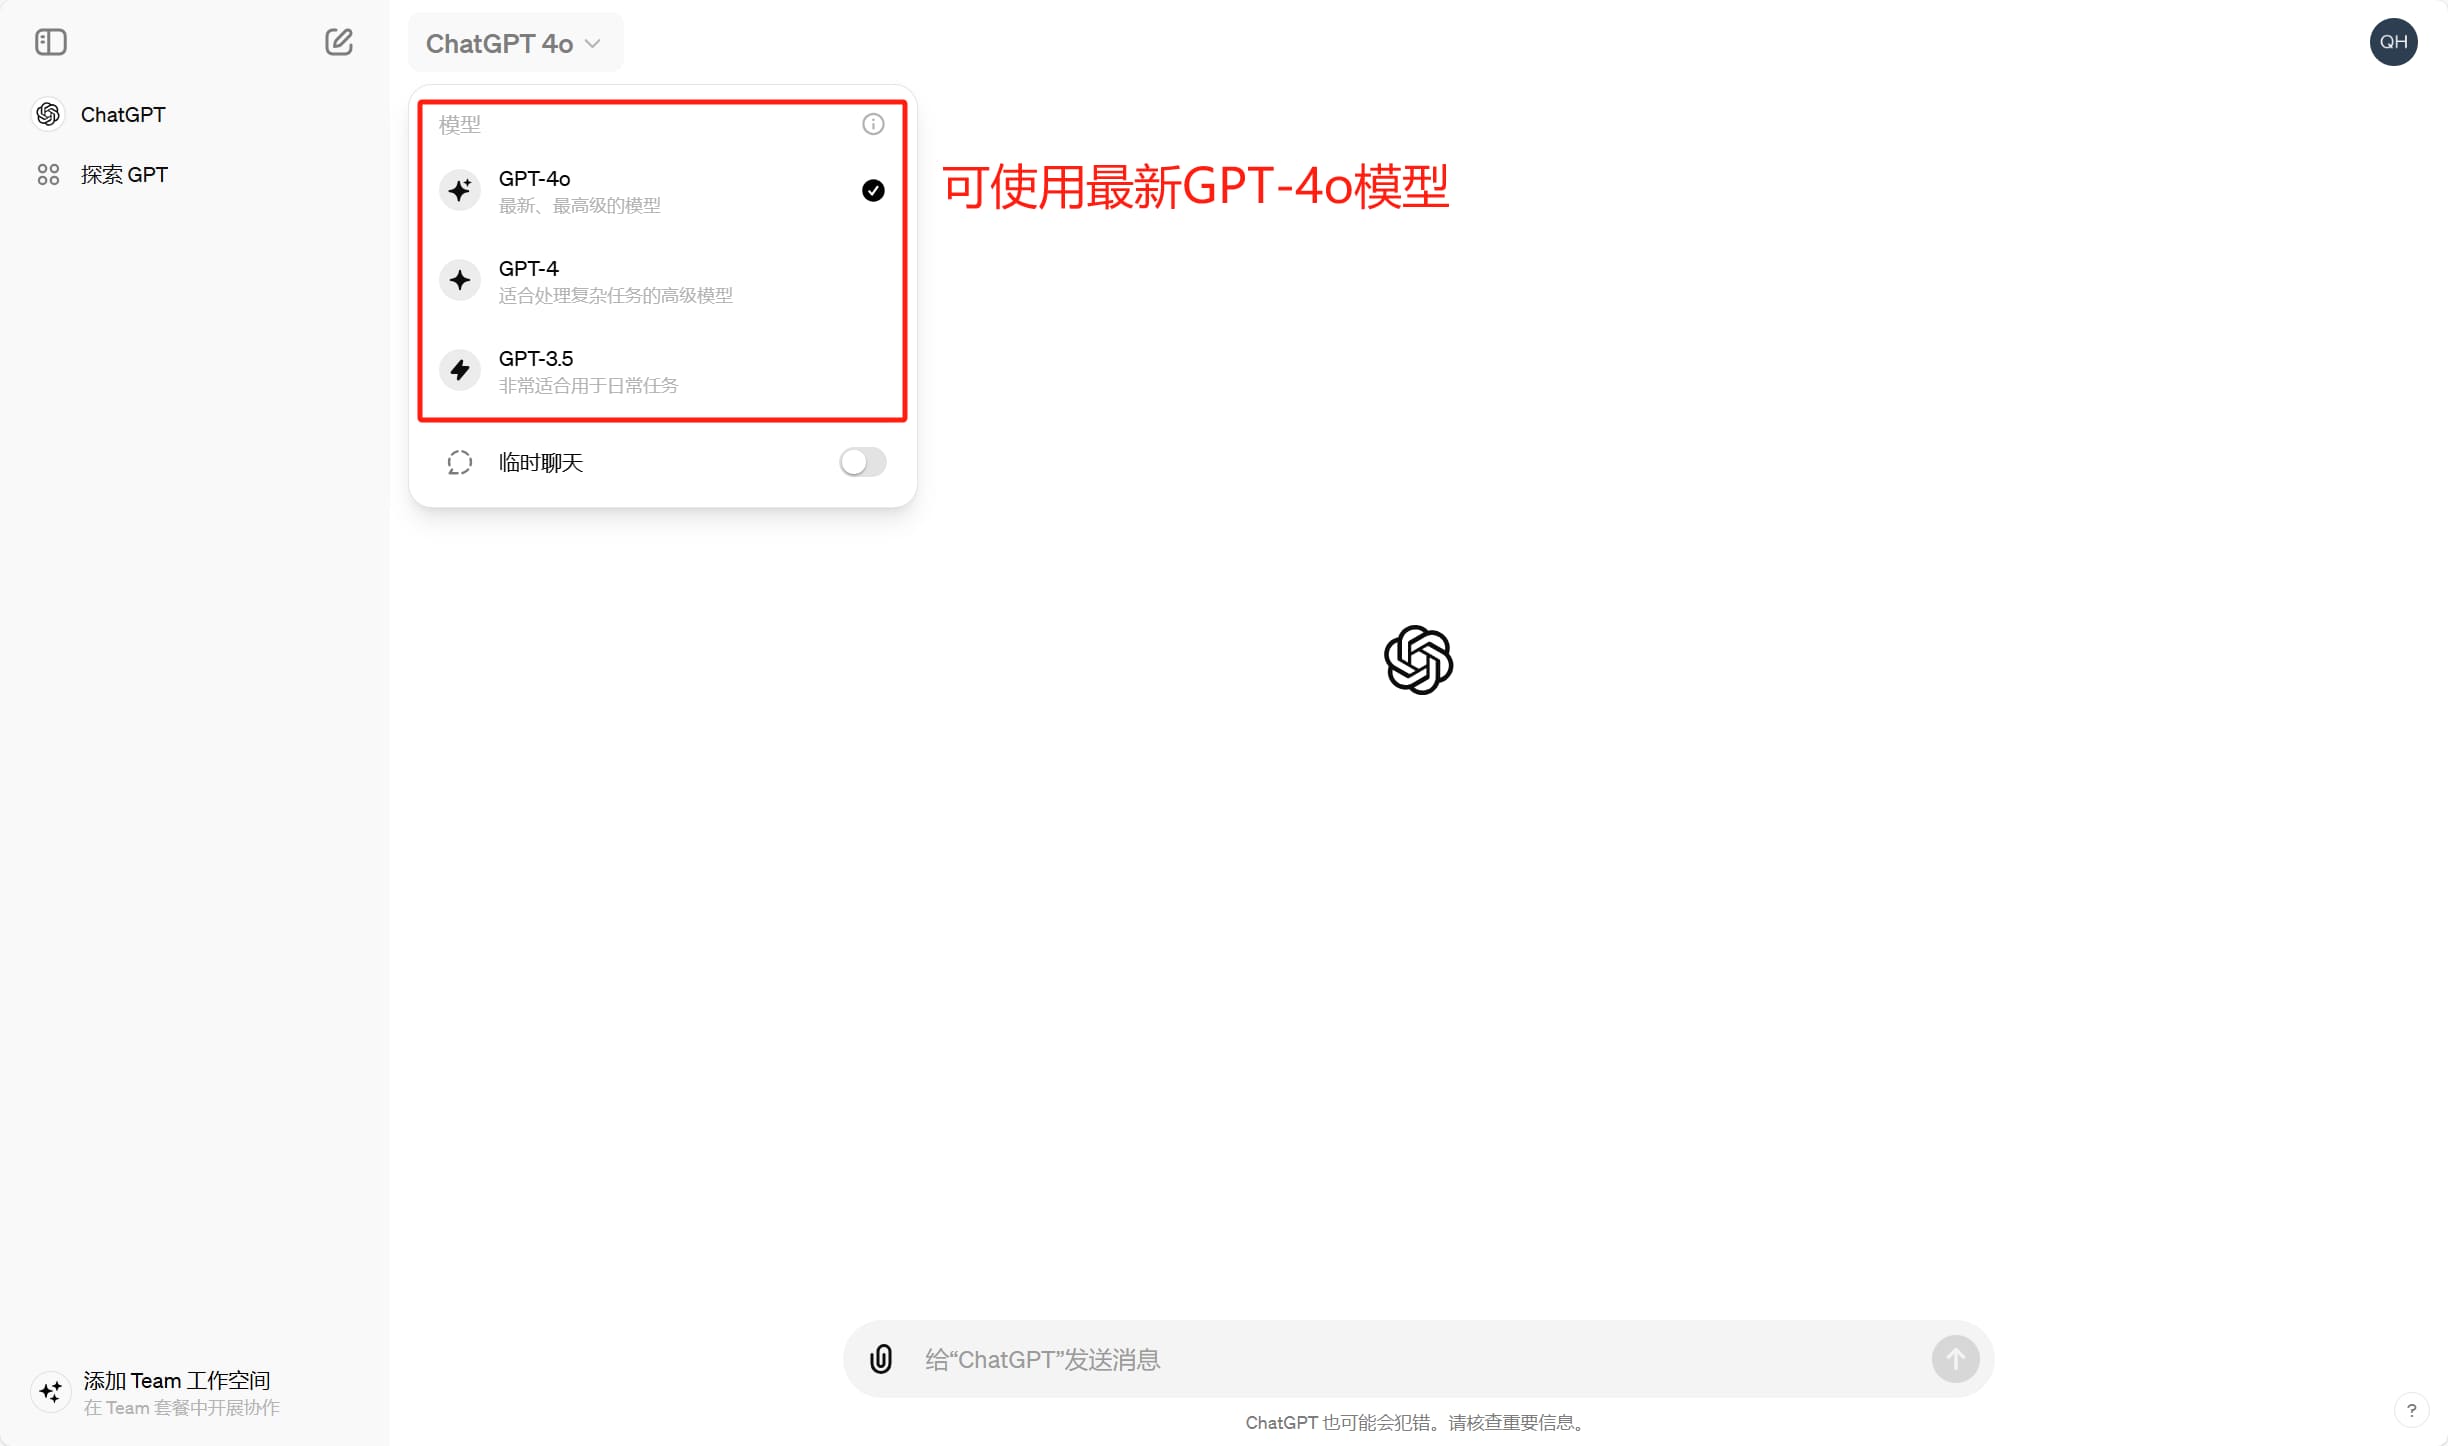Click the 非常适合用于日常任务 description text
This screenshot has height=1446, width=2448.
click(x=588, y=385)
